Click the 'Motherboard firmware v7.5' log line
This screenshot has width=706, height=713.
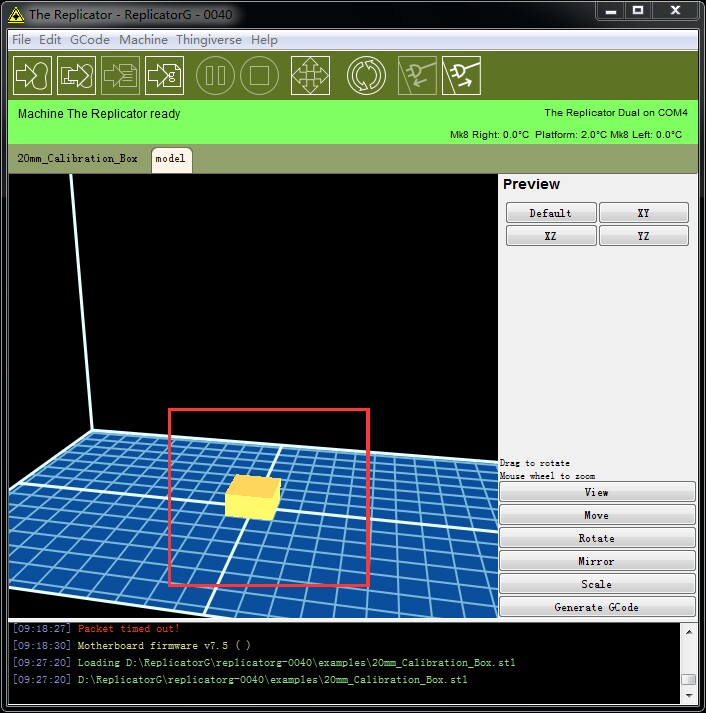click(x=164, y=646)
